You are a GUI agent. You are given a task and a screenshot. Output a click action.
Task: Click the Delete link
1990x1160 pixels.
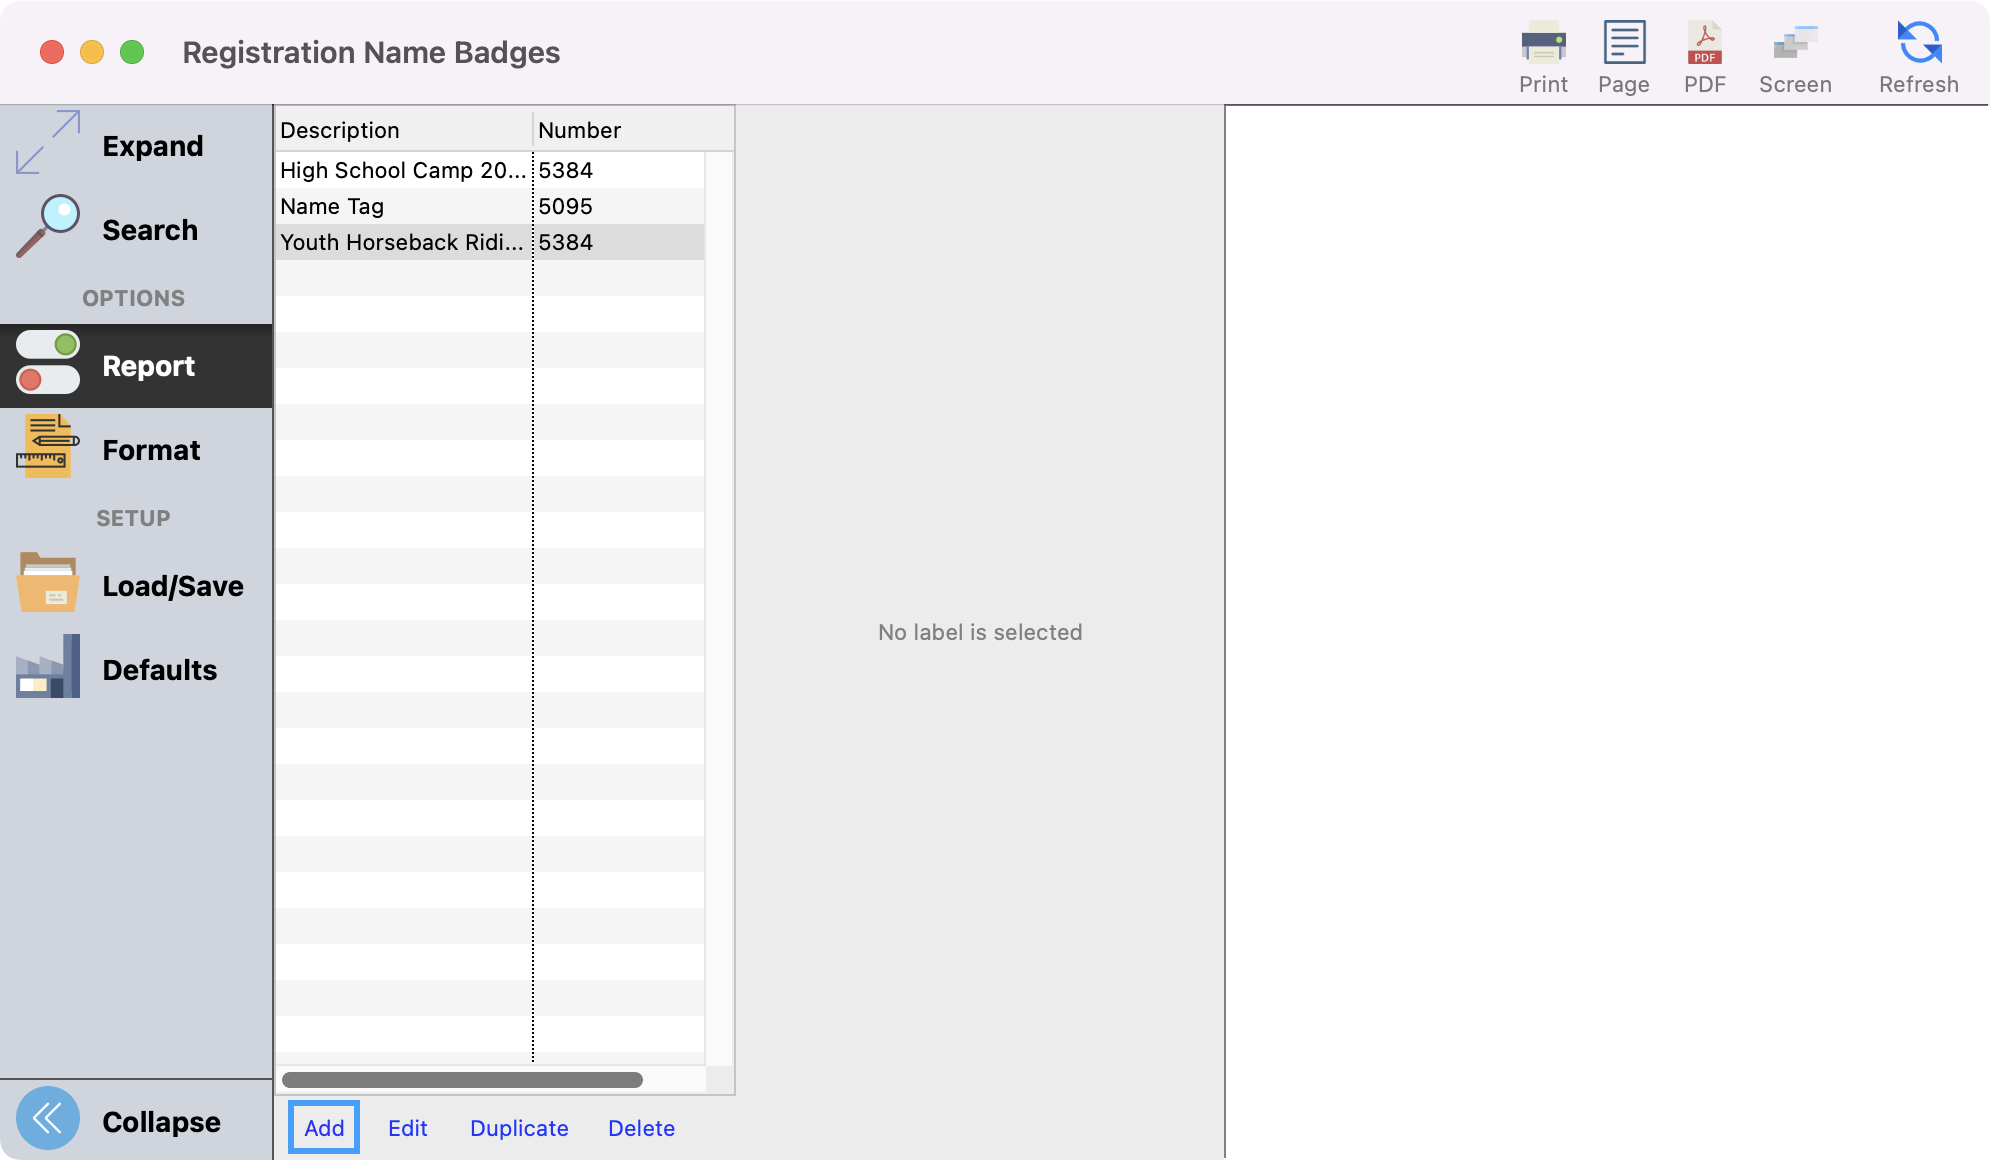point(641,1128)
